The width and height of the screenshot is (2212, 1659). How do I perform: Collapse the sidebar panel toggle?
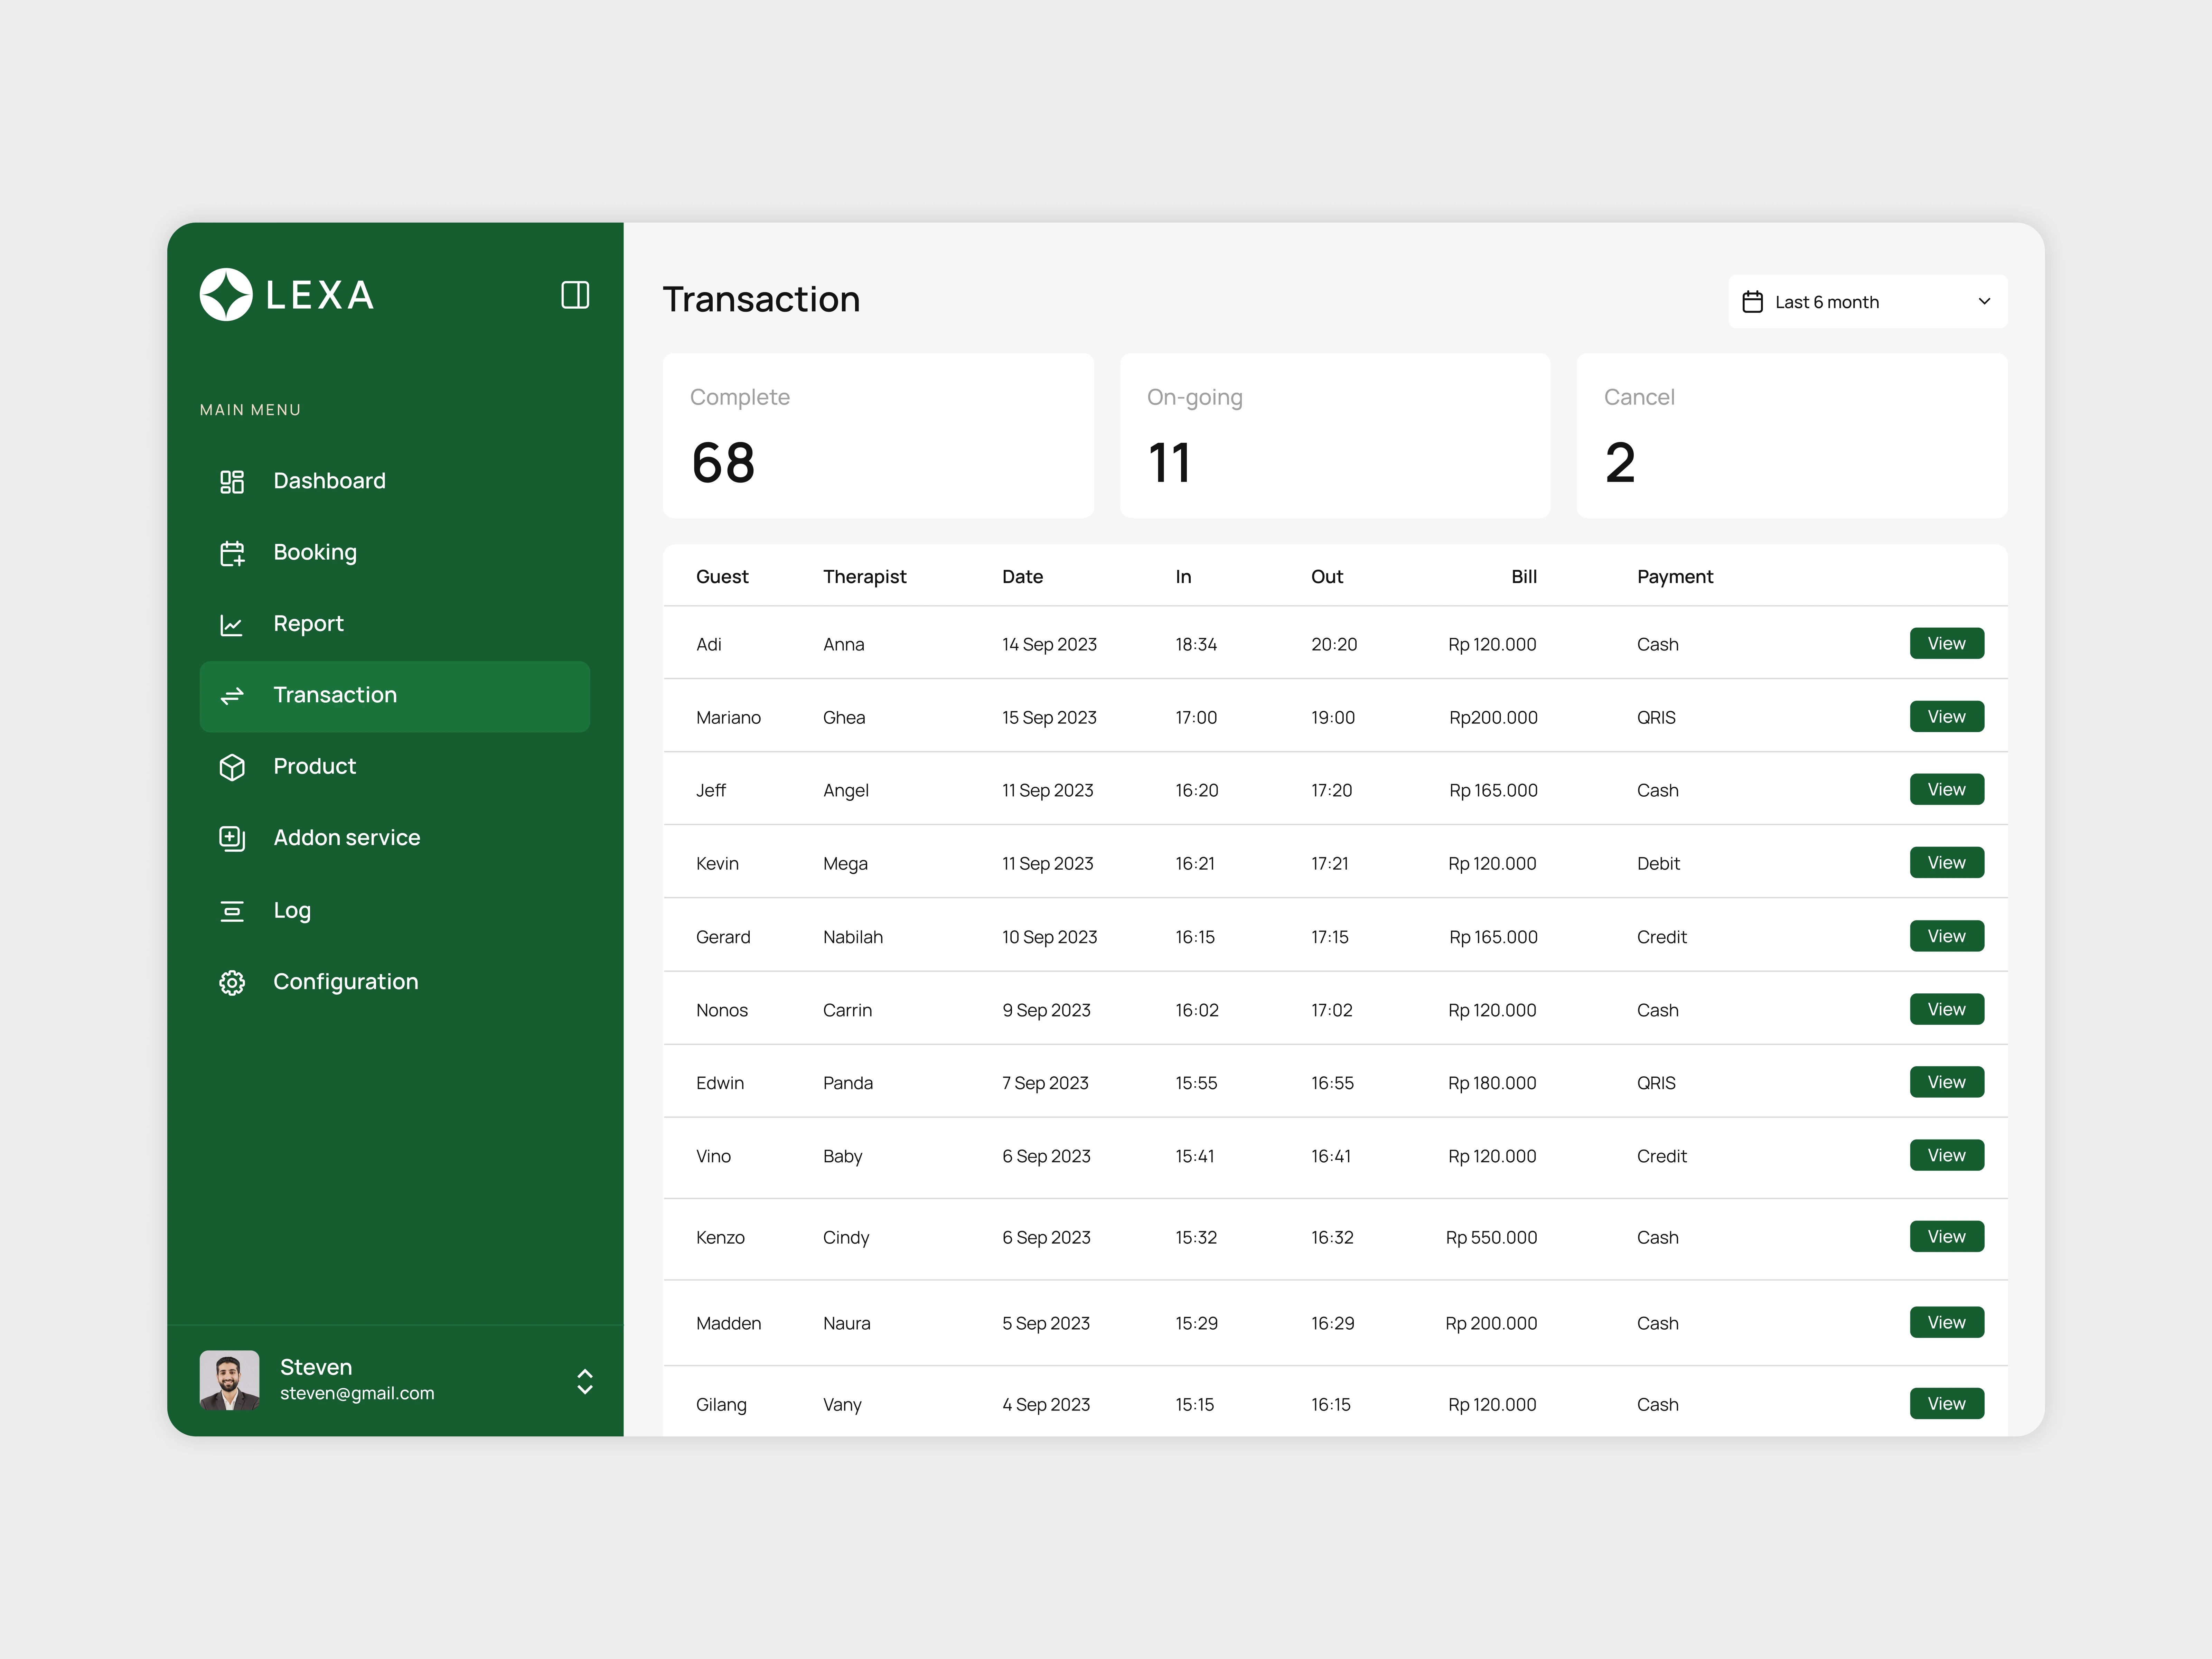click(575, 295)
